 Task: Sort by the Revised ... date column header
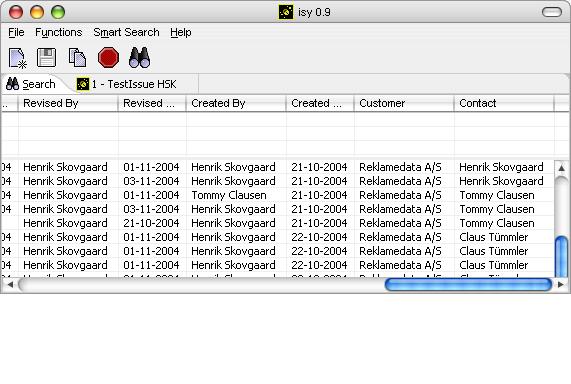point(152,103)
